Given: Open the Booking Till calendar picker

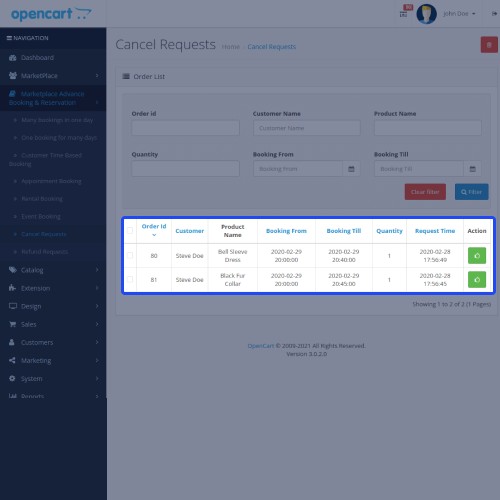Looking at the screenshot, I should [472, 169].
